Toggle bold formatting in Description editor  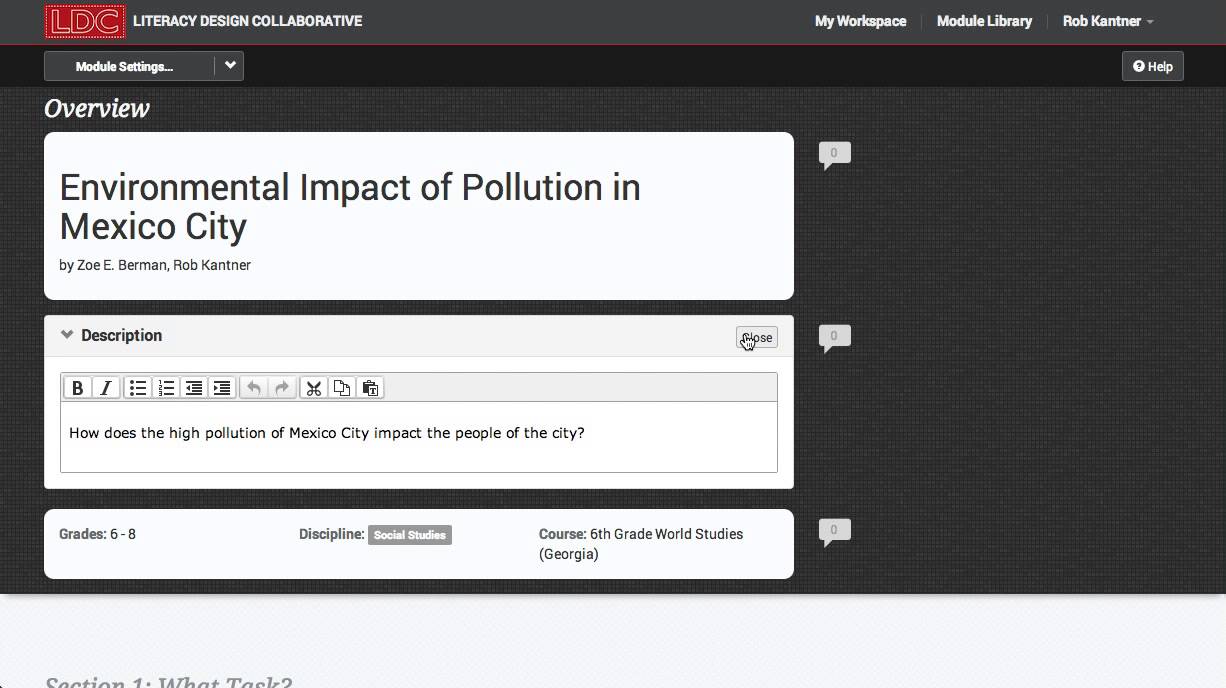coord(78,388)
